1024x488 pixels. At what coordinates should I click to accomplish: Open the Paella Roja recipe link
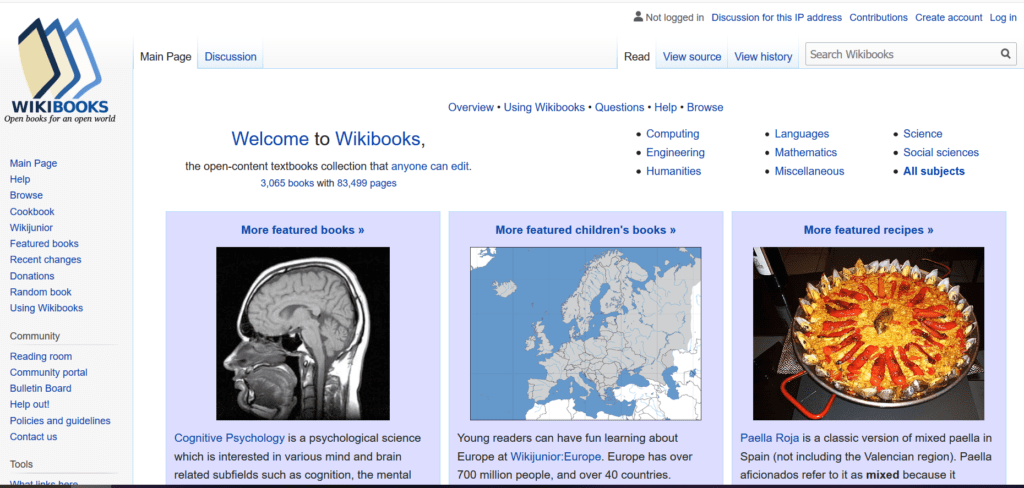pos(769,438)
